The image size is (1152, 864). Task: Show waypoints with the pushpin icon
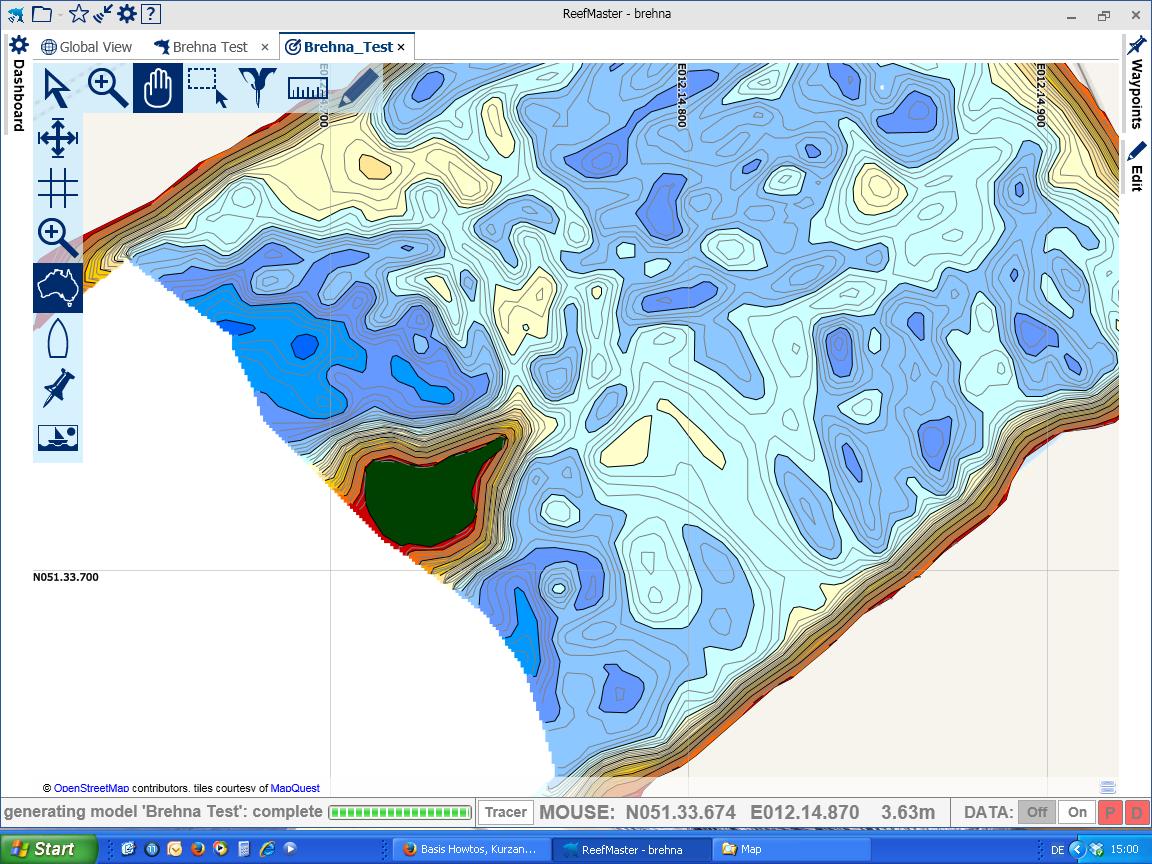pos(57,388)
